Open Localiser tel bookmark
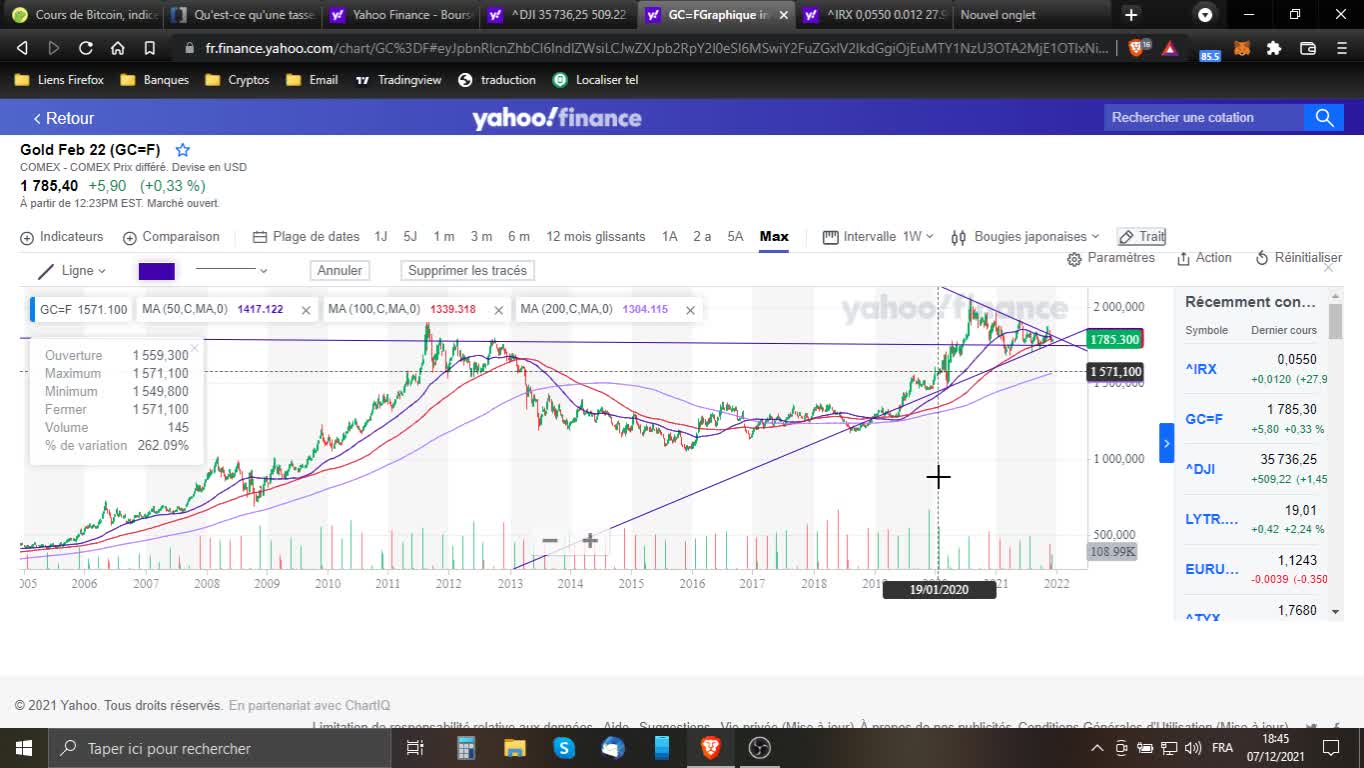 (x=595, y=80)
